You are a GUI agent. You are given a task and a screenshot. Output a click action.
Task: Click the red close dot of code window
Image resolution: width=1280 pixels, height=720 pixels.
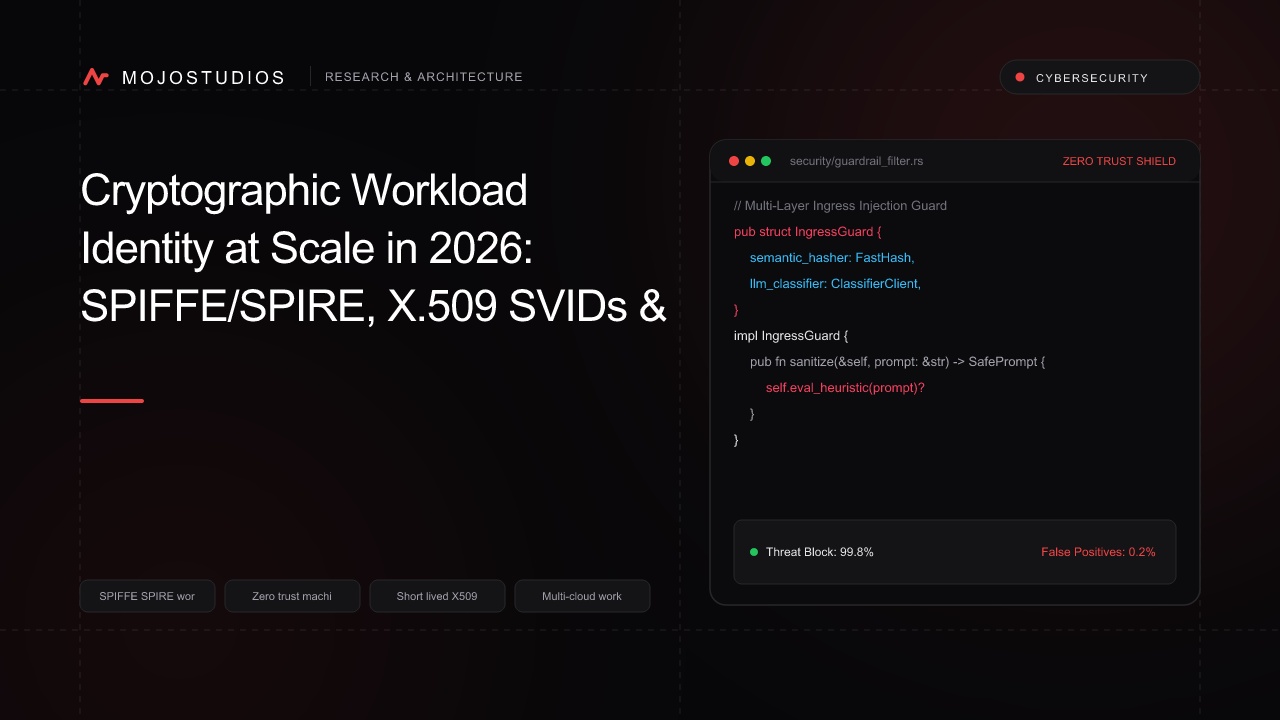(734, 161)
